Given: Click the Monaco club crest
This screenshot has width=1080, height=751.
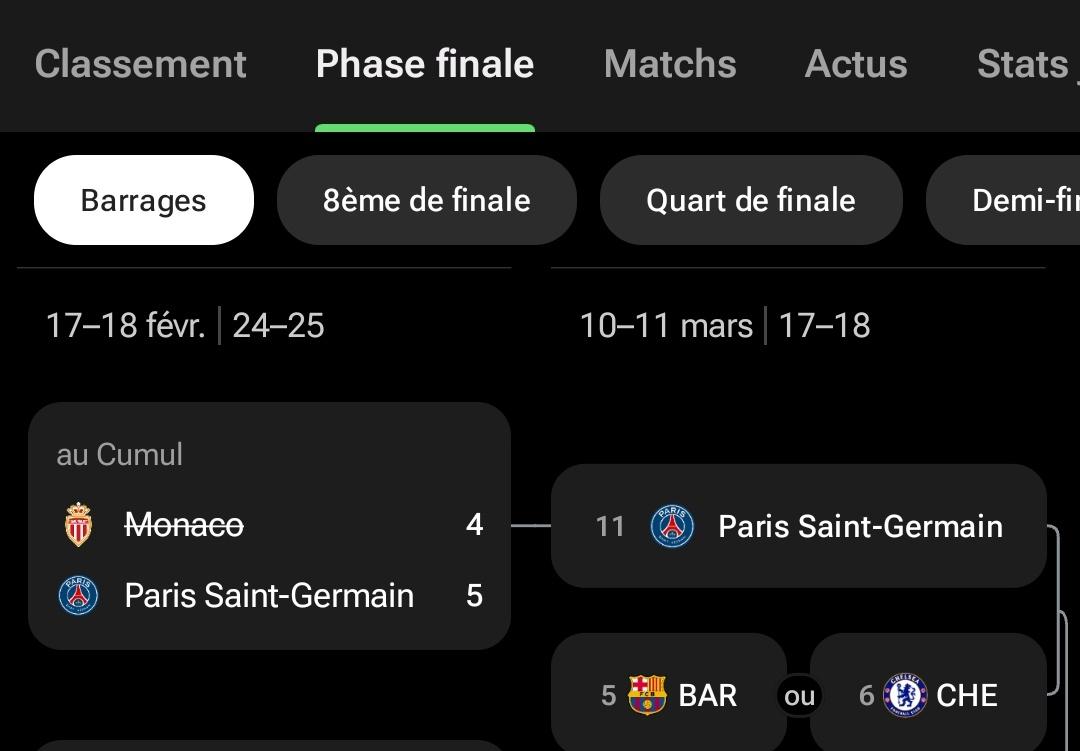Looking at the screenshot, I should (x=78, y=525).
